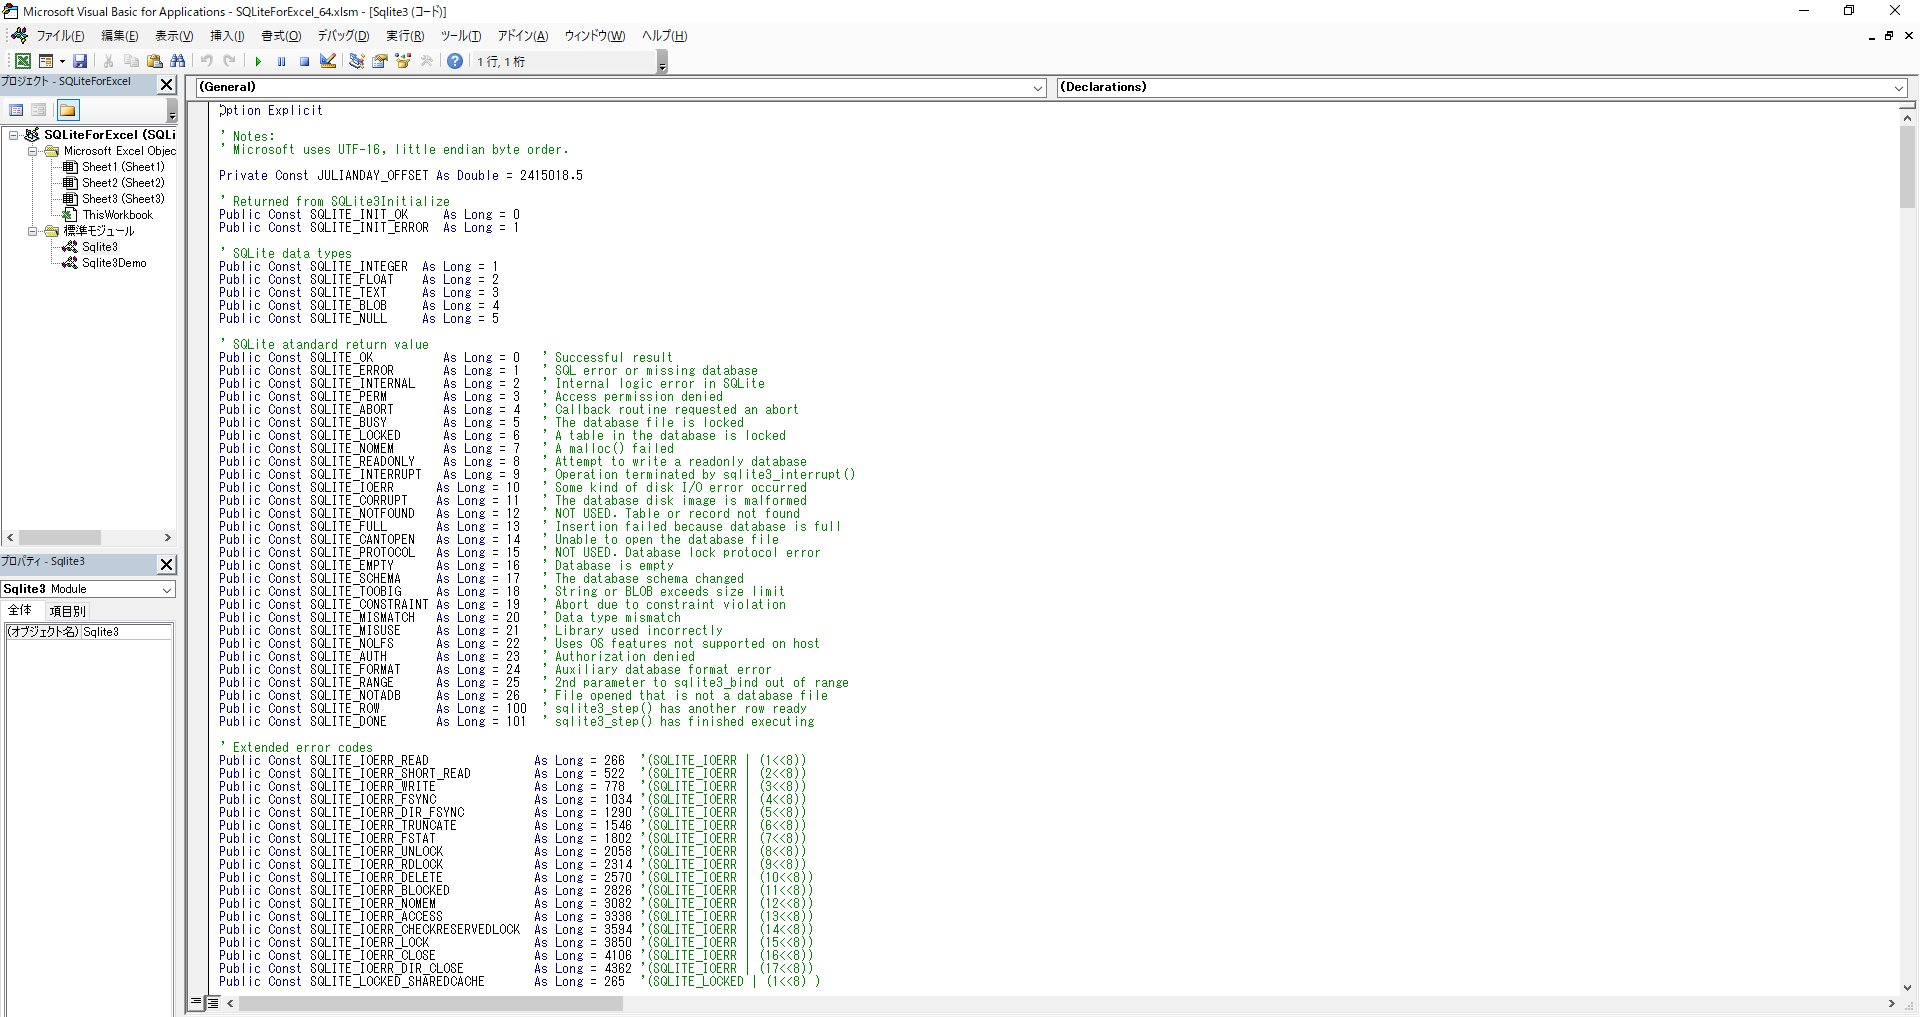1920x1017 pixels.
Task: Click the Copy toolbar icon
Action: [x=131, y=61]
